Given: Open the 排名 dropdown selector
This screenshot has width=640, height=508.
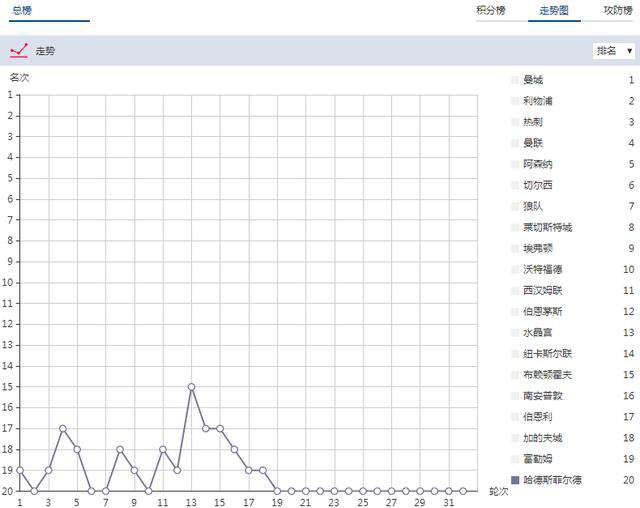Looking at the screenshot, I should (613, 51).
